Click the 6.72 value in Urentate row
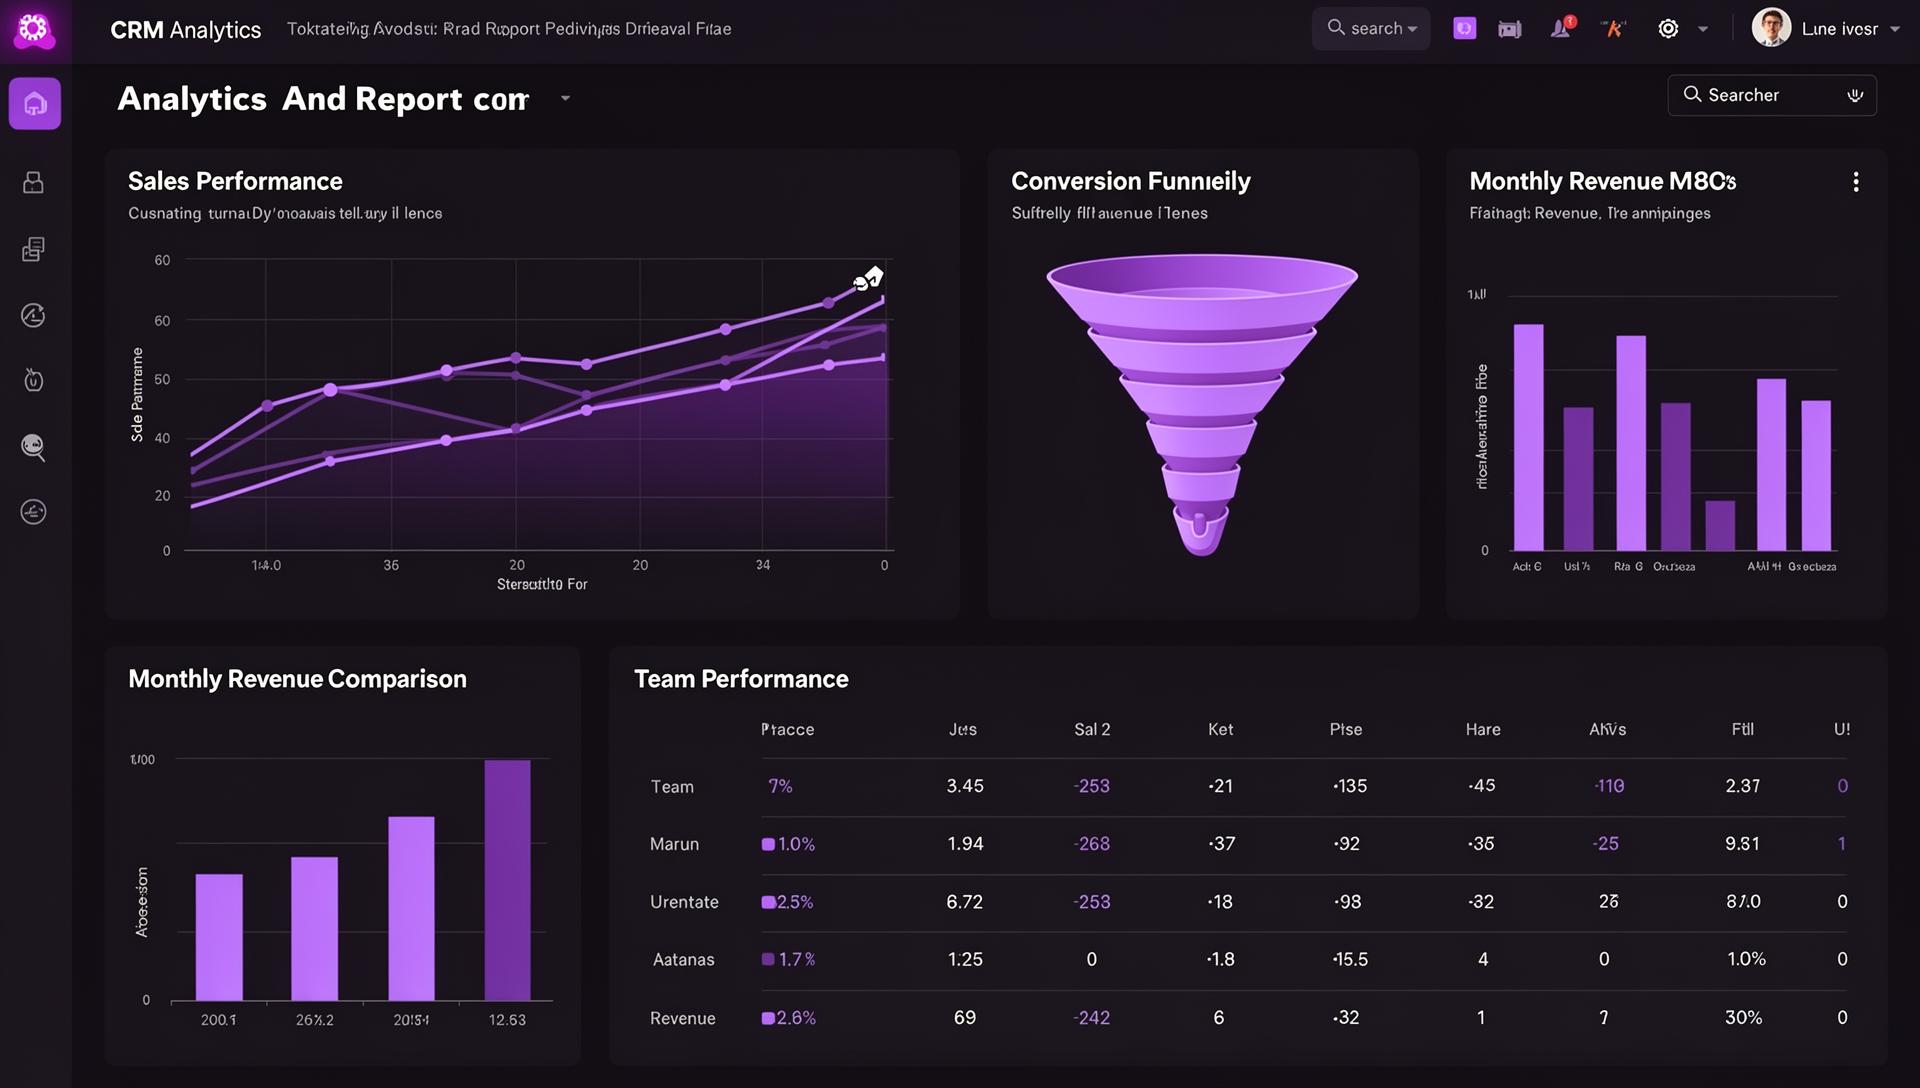This screenshot has width=1920, height=1088. [x=965, y=902]
